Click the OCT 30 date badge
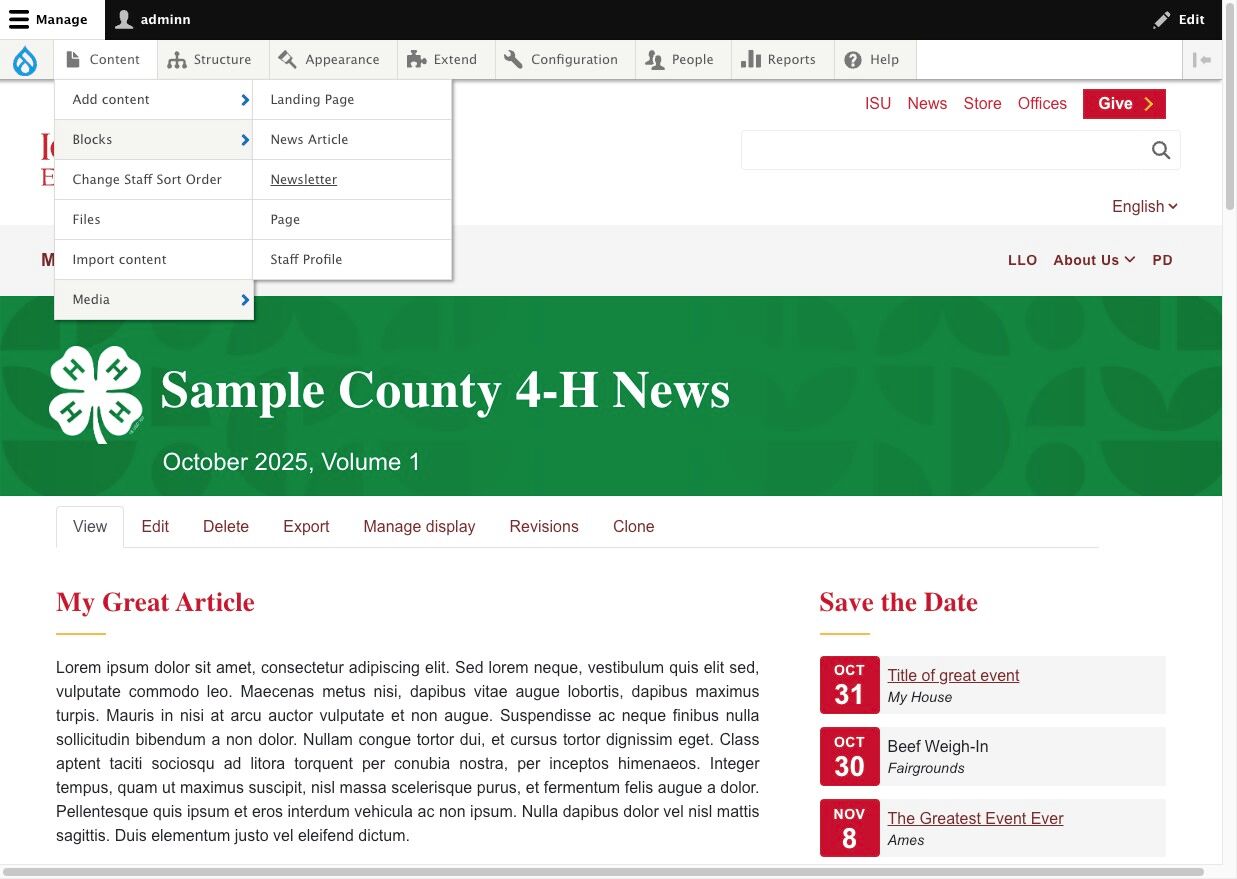 click(x=849, y=756)
